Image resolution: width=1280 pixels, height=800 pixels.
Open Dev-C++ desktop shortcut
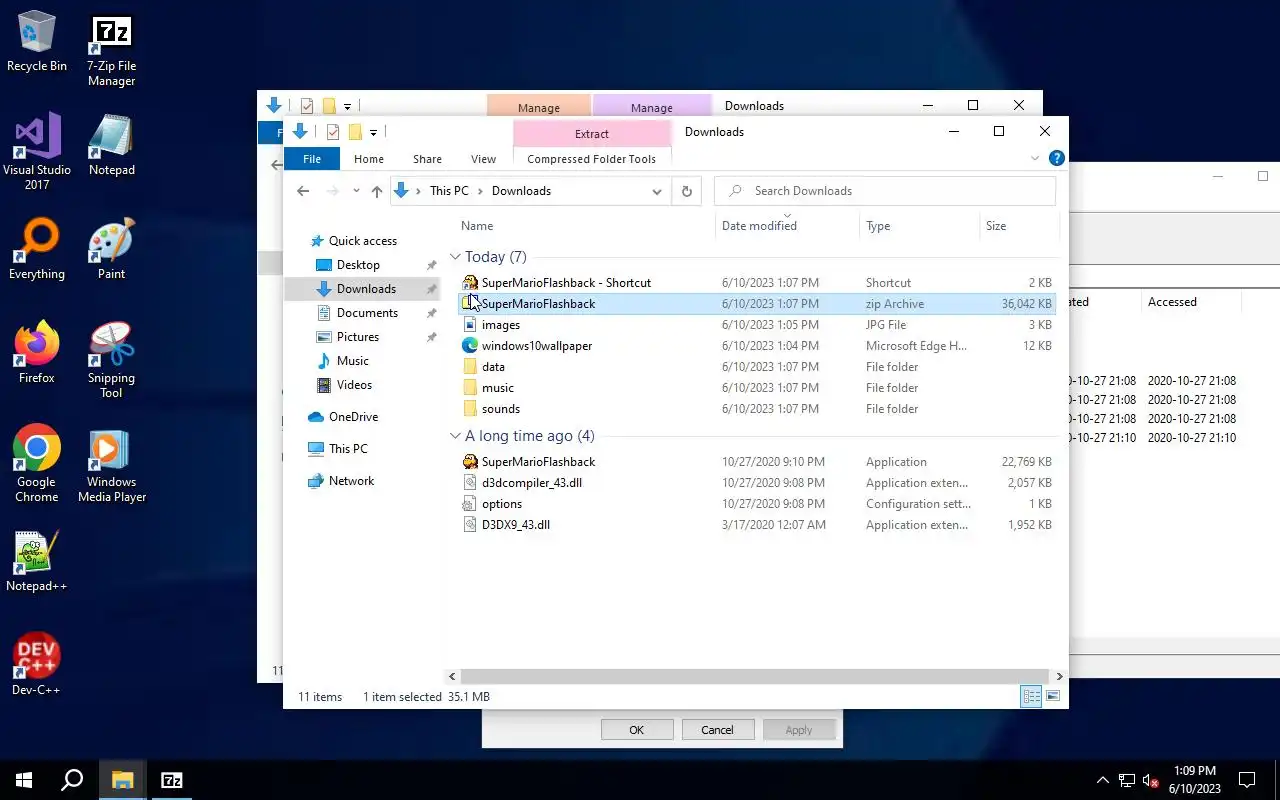click(37, 666)
